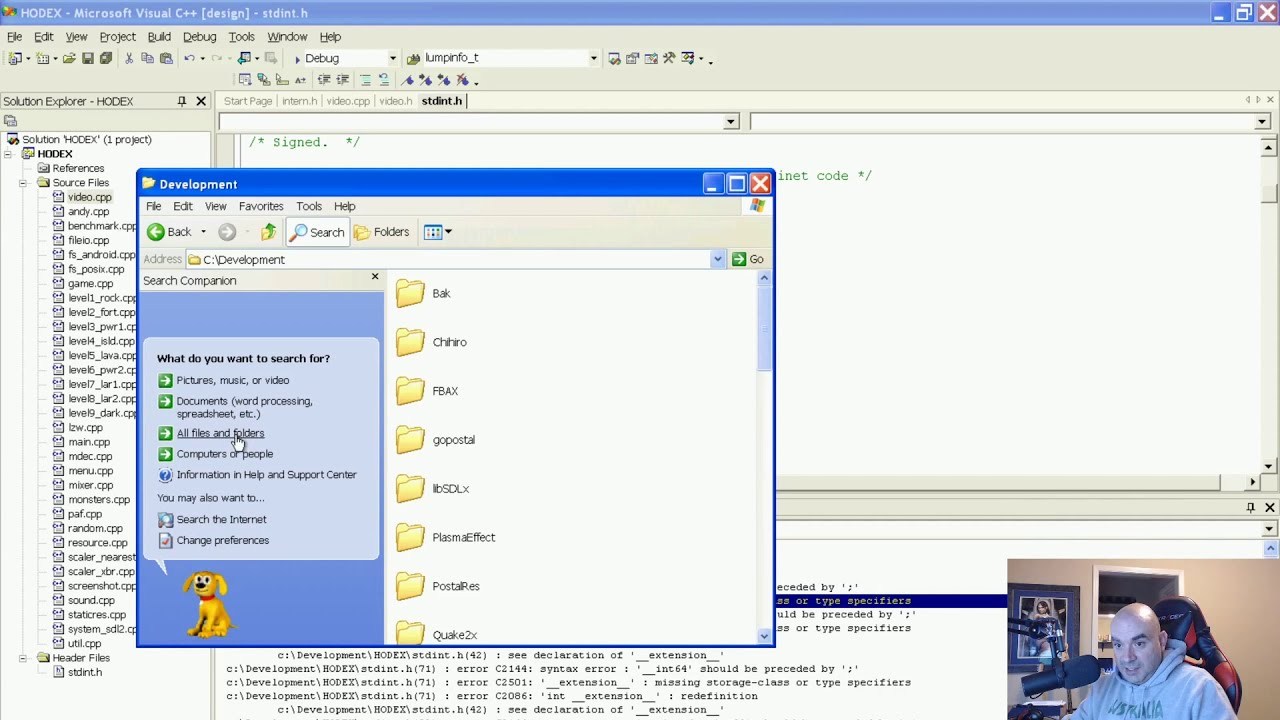Toggle the Output panel auto-hide pin
This screenshot has height=720, width=1280.
pyautogui.click(x=1250, y=508)
